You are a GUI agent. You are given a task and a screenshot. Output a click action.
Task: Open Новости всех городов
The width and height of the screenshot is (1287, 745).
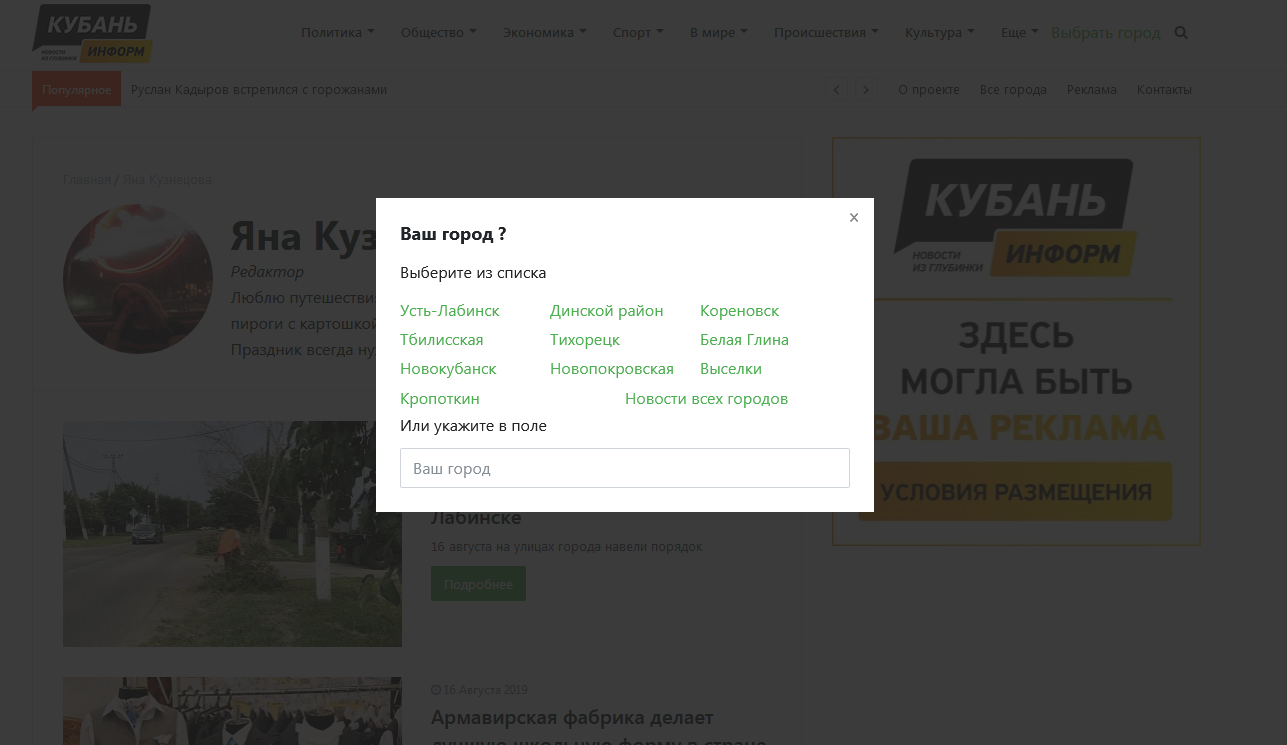(x=706, y=398)
